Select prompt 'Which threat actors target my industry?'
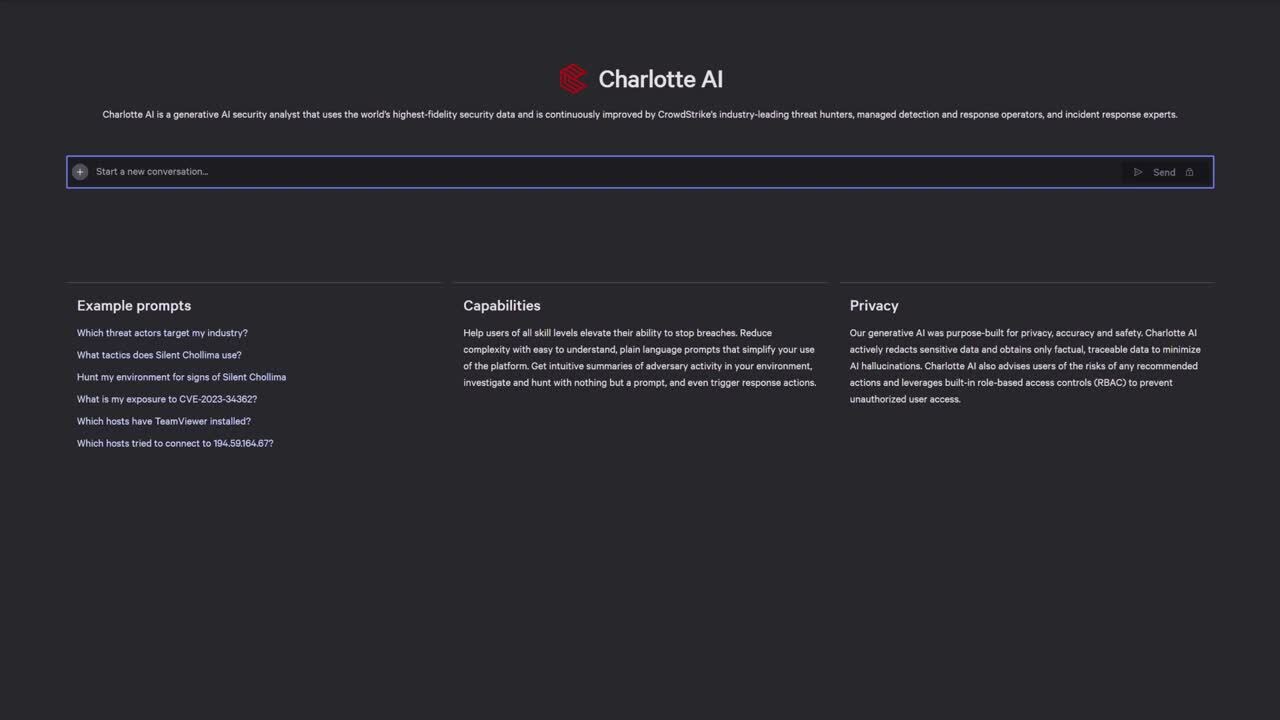 click(x=162, y=333)
